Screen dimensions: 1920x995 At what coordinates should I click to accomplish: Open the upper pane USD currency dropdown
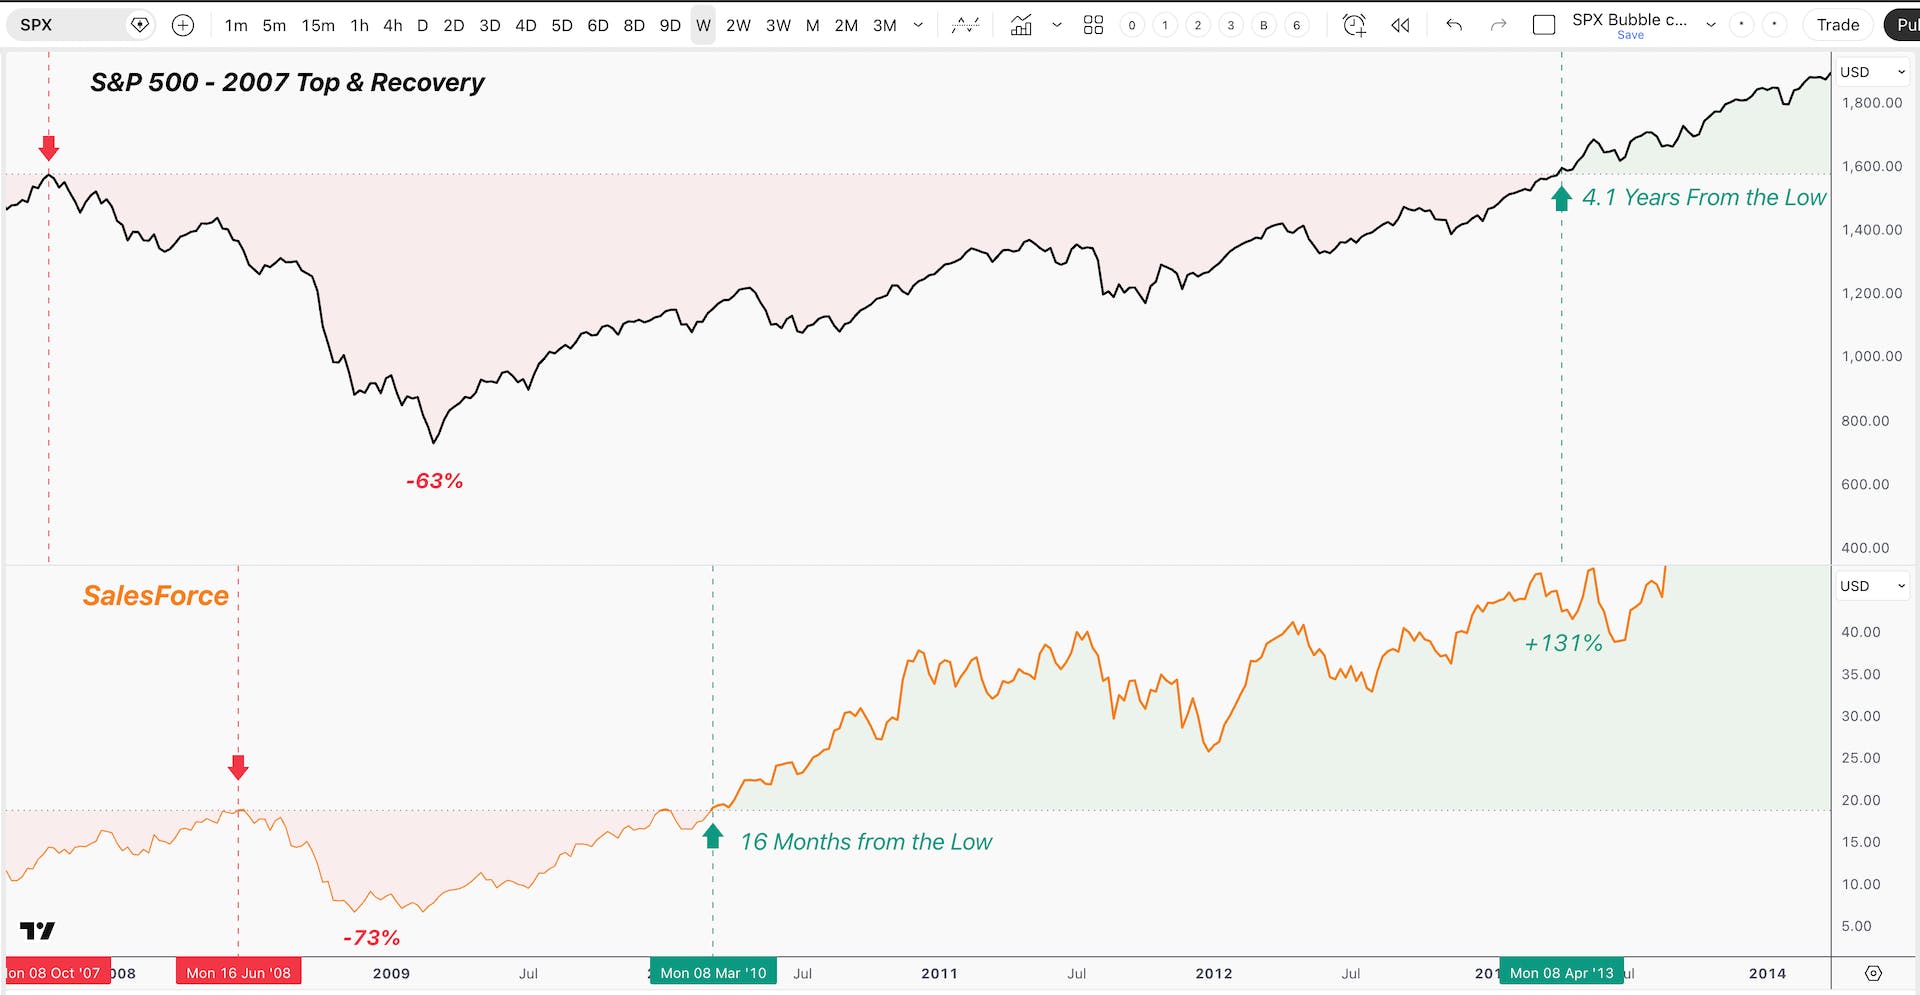(x=1873, y=72)
